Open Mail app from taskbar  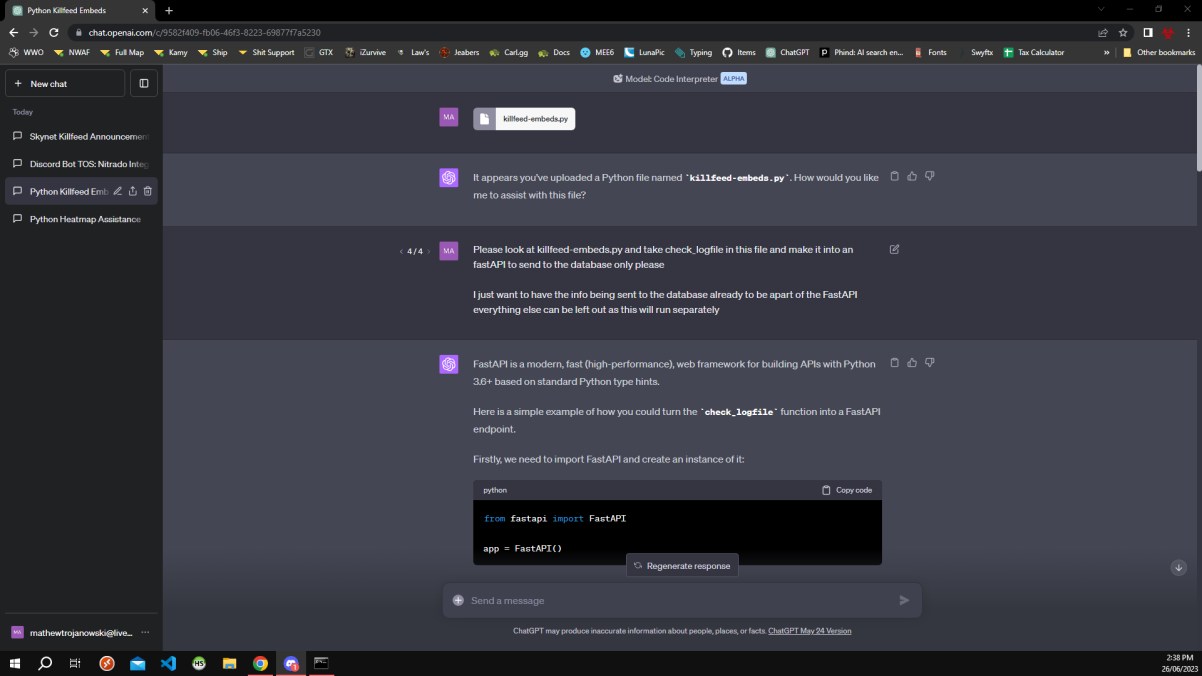(x=137, y=663)
